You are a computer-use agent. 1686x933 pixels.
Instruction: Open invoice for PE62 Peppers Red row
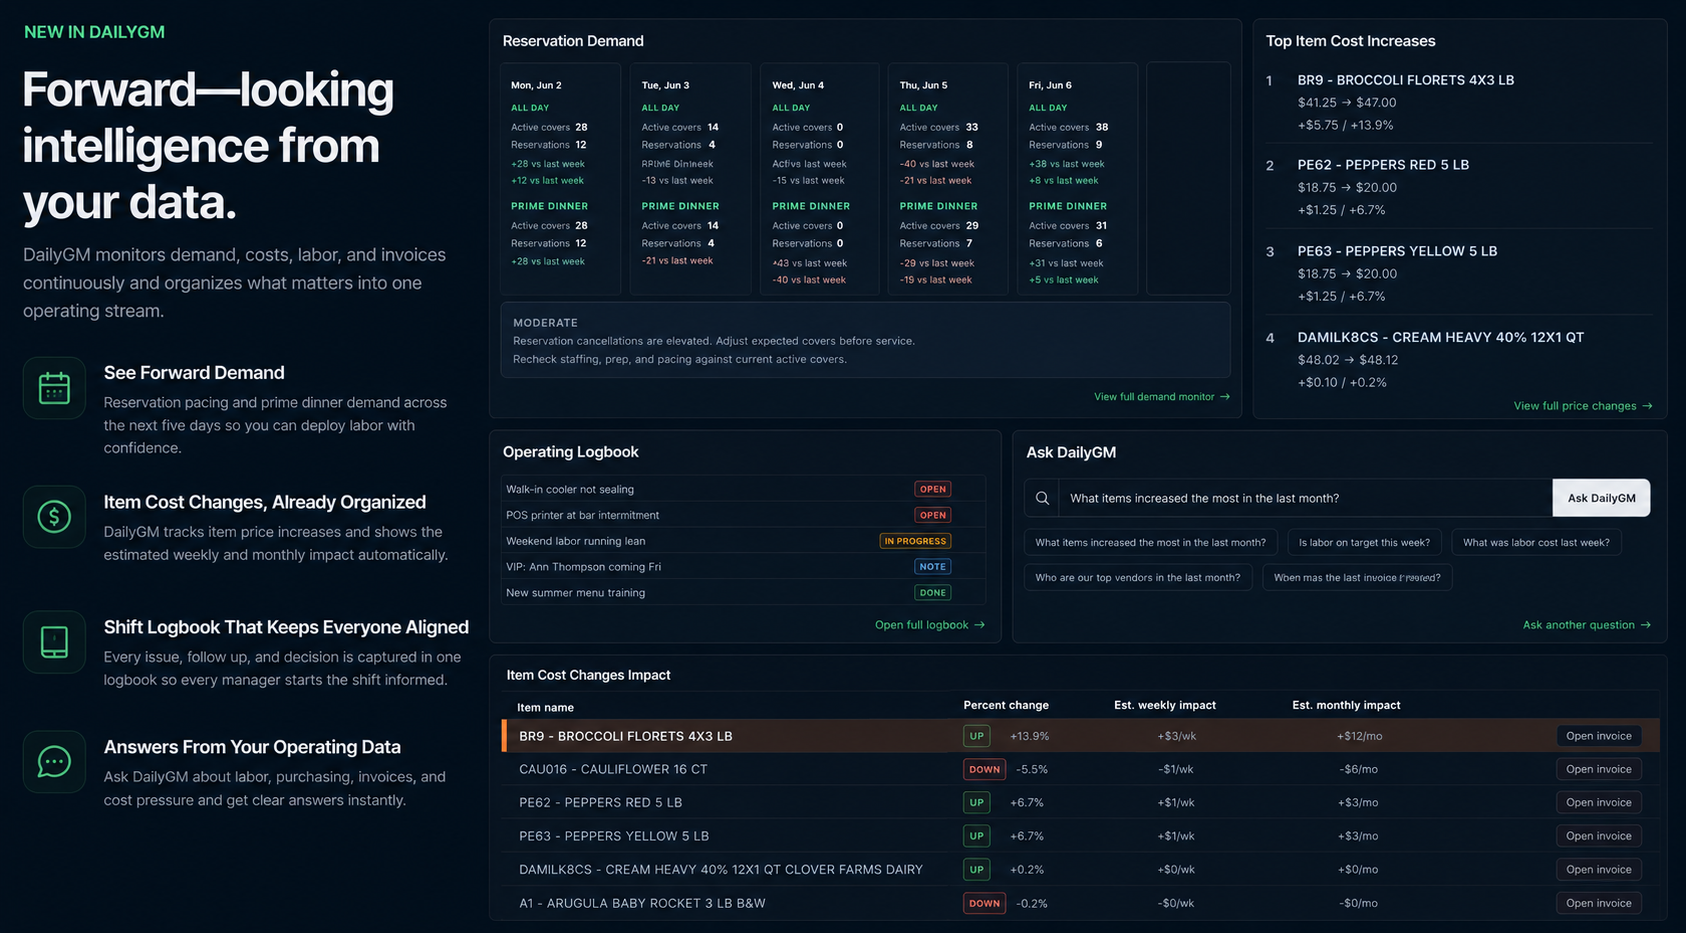(1598, 803)
